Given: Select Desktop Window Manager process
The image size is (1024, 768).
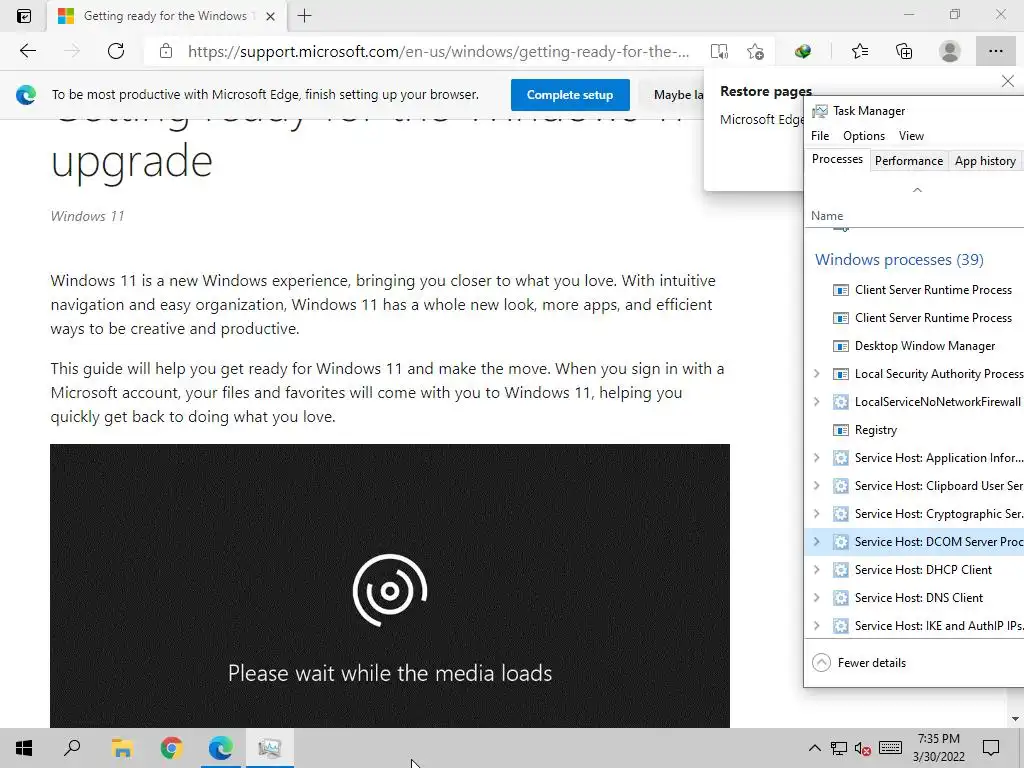Looking at the screenshot, I should 915,345.
